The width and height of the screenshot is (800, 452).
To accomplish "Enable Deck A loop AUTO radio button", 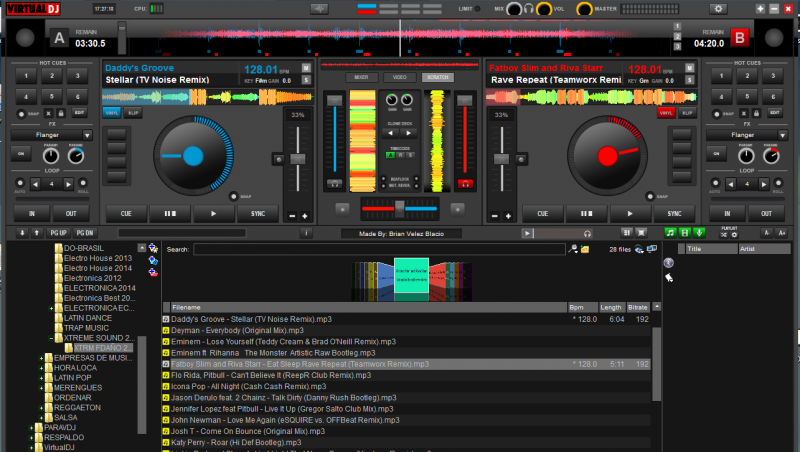I will (x=20, y=183).
